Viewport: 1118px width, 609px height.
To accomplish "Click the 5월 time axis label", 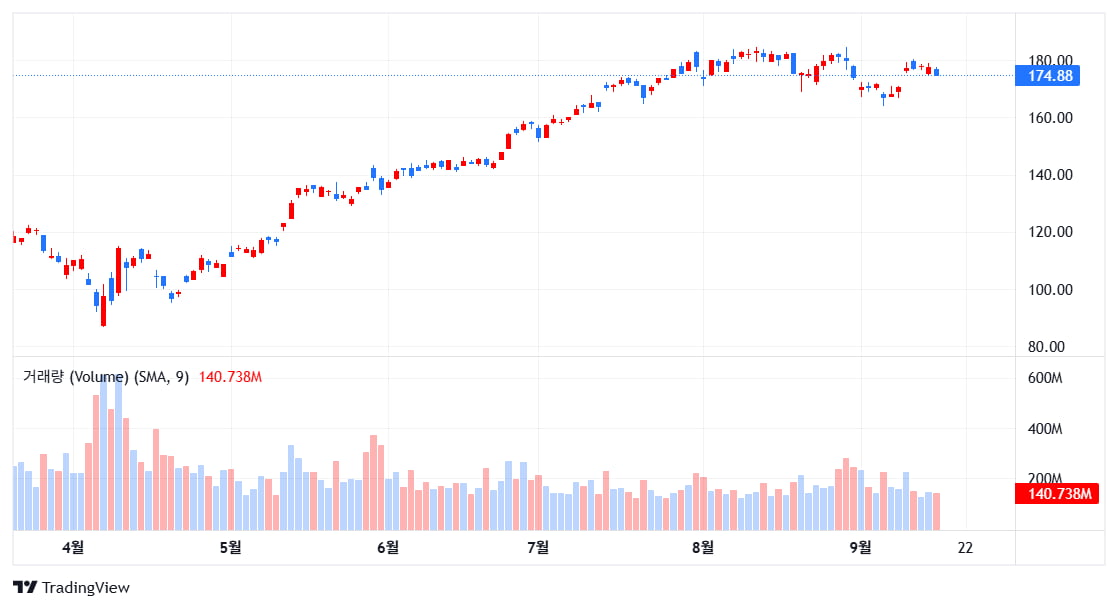I will coord(230,547).
